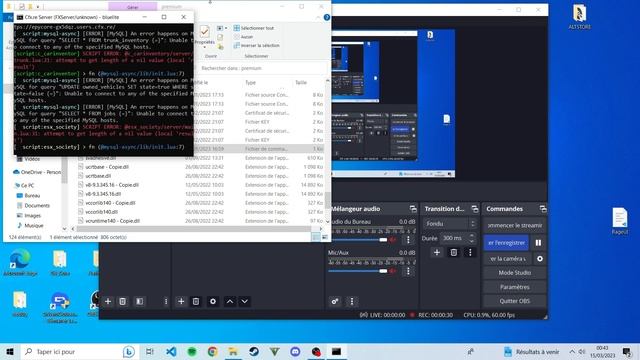Open OBS Paramètres button
This screenshot has height=360, width=640.
click(515, 287)
